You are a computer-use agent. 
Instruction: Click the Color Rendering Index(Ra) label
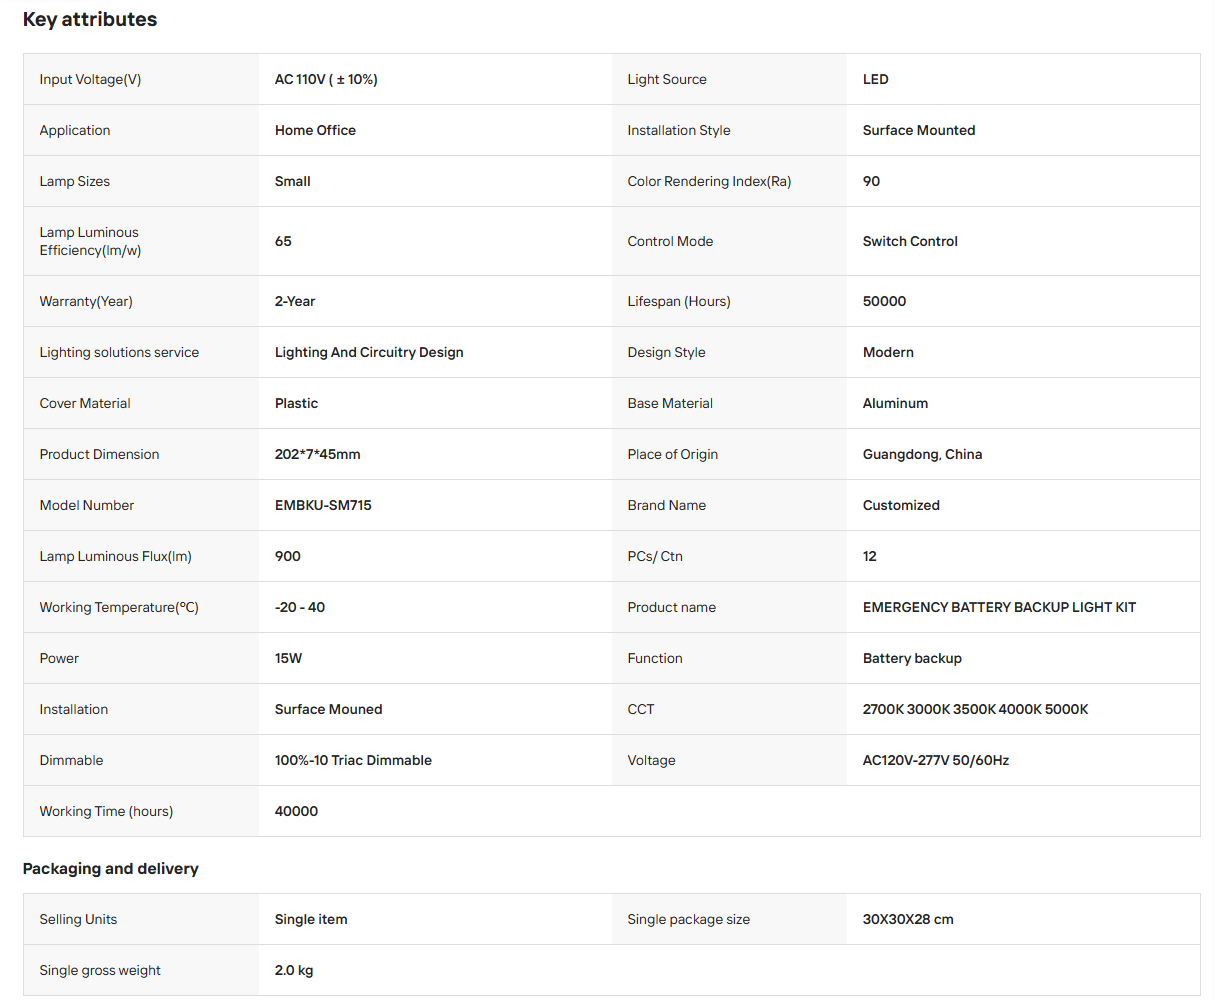709,181
